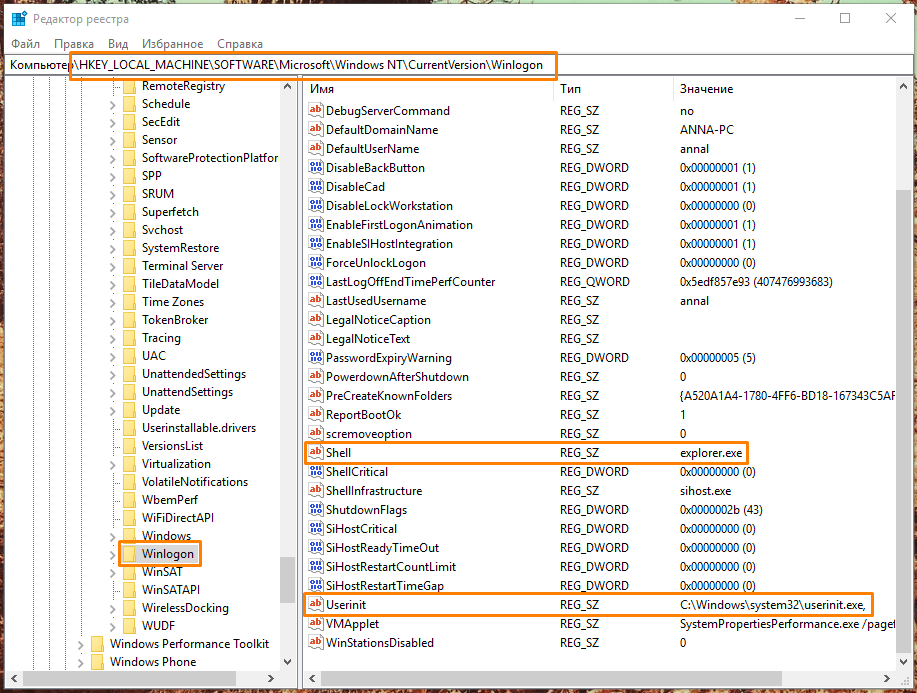The width and height of the screenshot is (917, 693).
Task: Expand the Winlogon key
Action: coord(112,555)
